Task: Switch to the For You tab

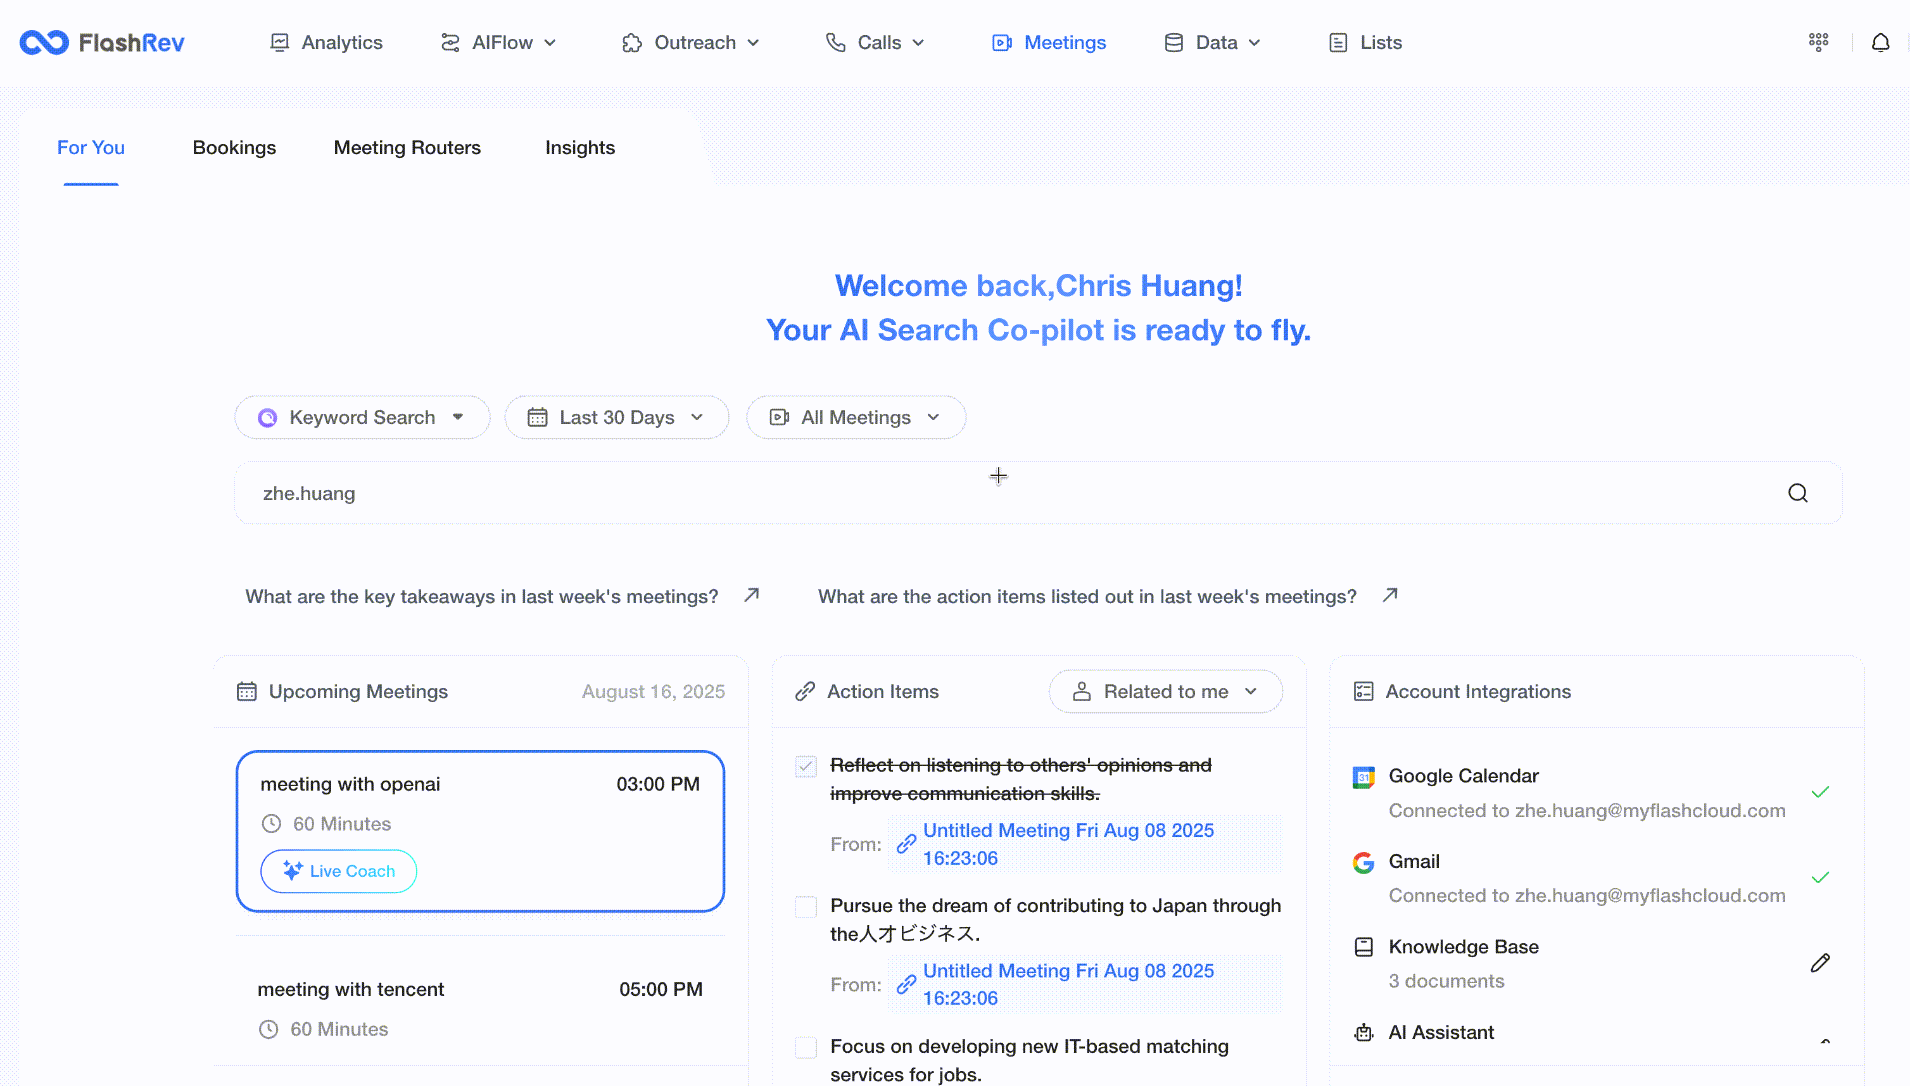Action: [91, 148]
